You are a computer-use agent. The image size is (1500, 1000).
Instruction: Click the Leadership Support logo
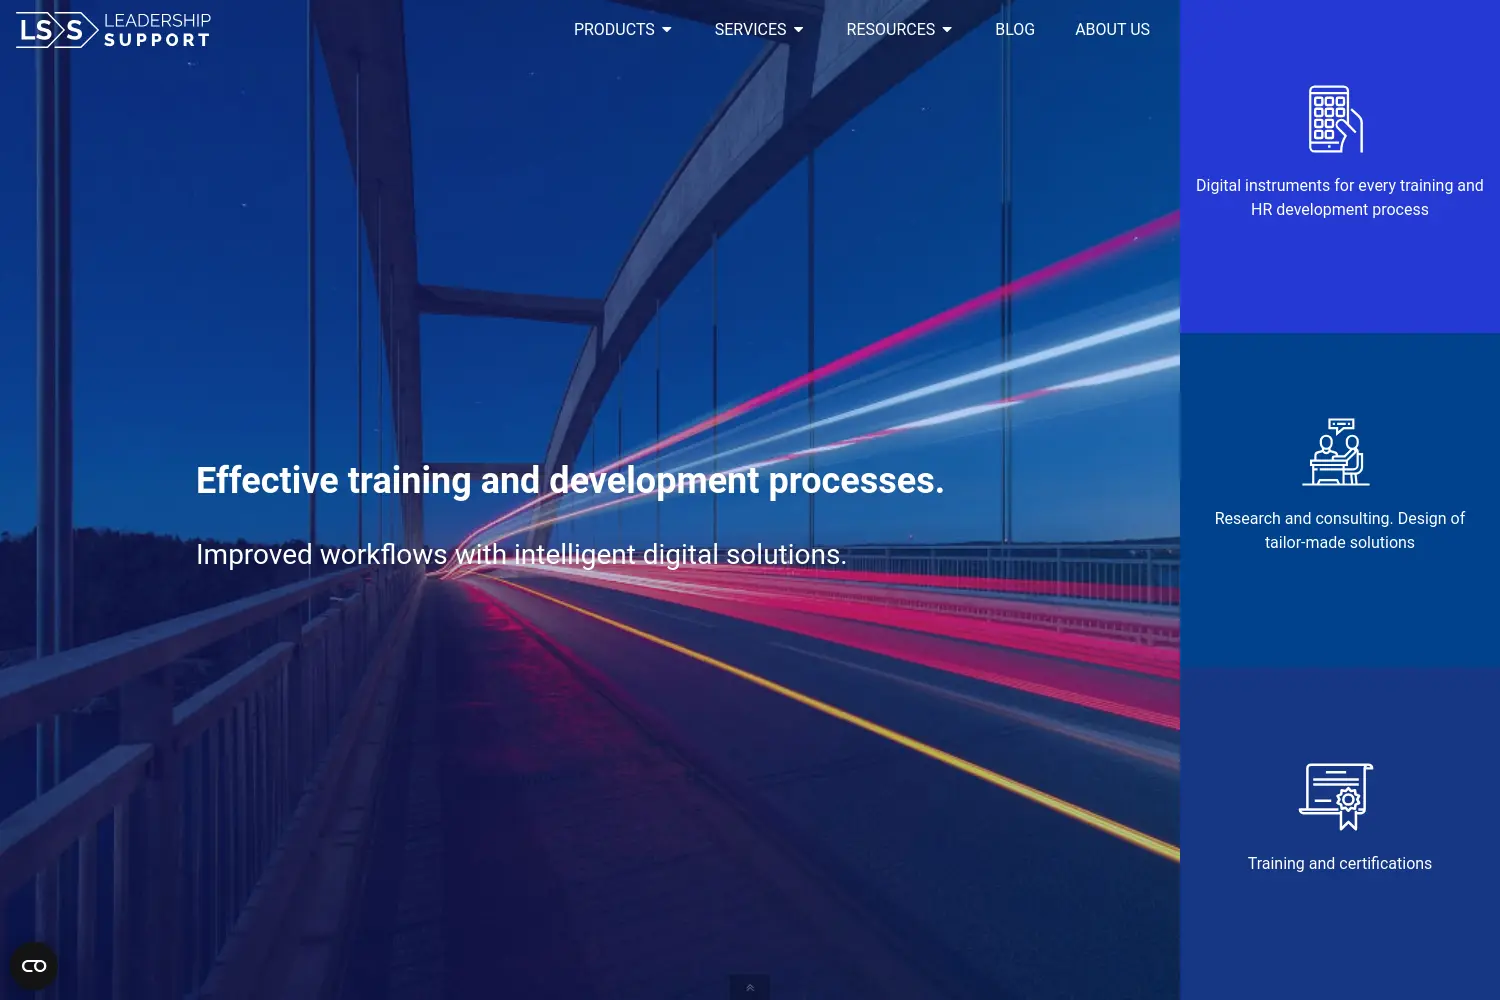pyautogui.click(x=113, y=30)
